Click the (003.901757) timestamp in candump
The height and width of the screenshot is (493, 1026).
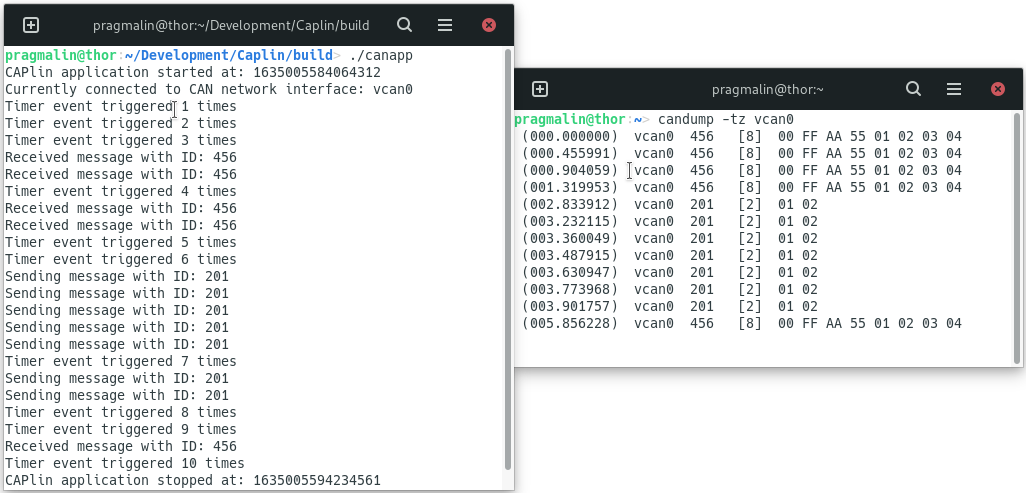pyautogui.click(x=570, y=306)
